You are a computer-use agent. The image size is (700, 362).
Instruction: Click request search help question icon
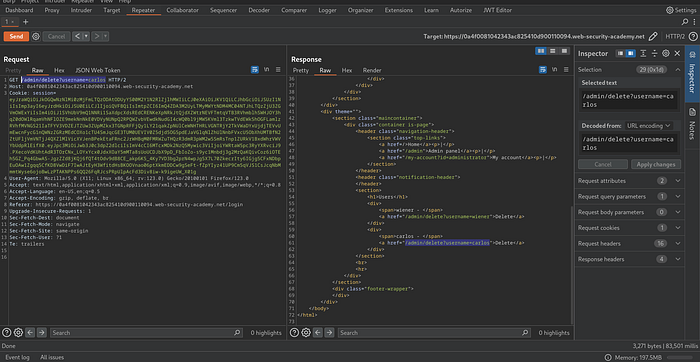(7, 333)
